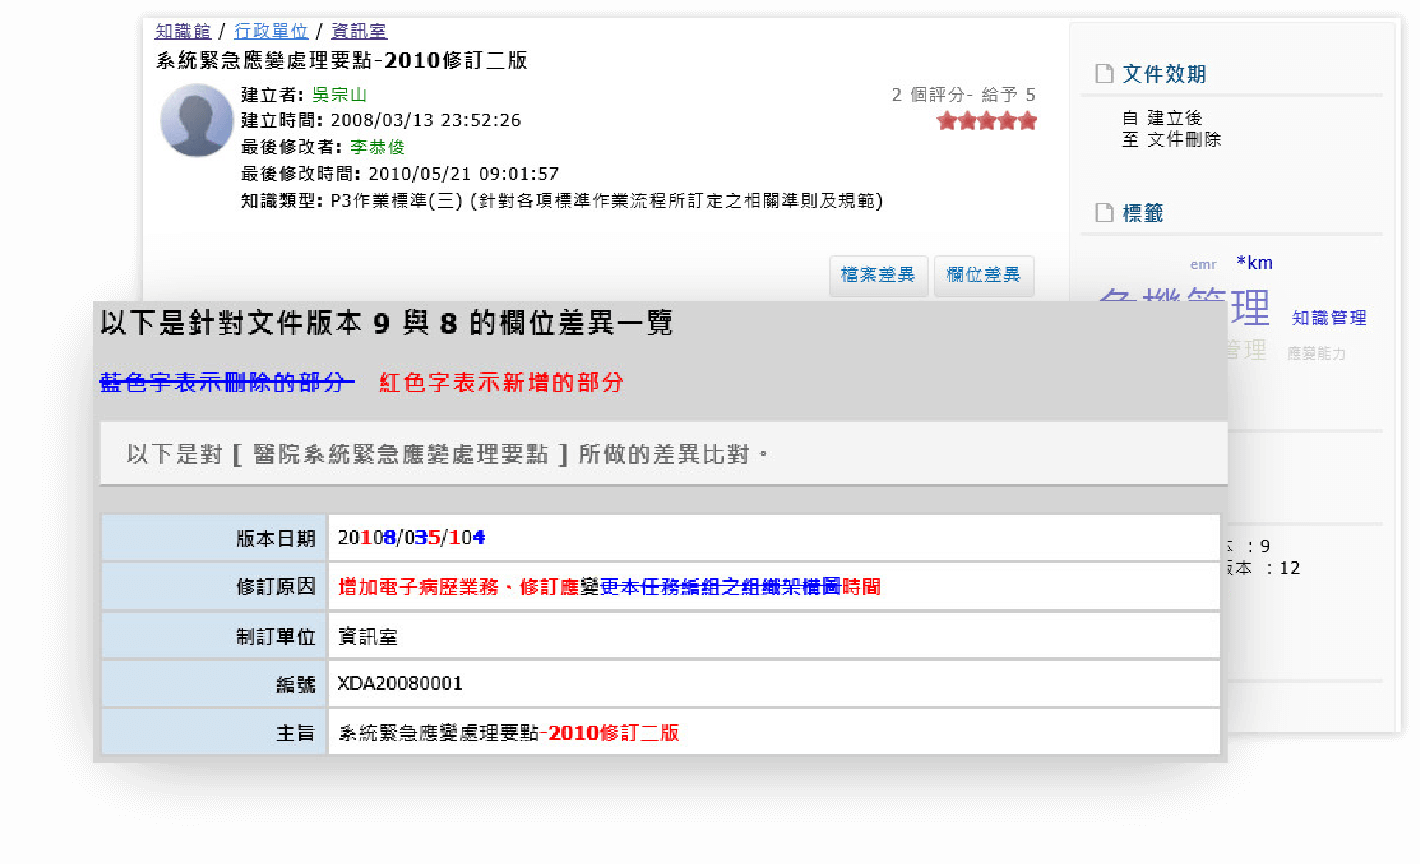Open creator 吳宗山 profile link
Viewport: 1420px width, 864px height.
tap(339, 95)
